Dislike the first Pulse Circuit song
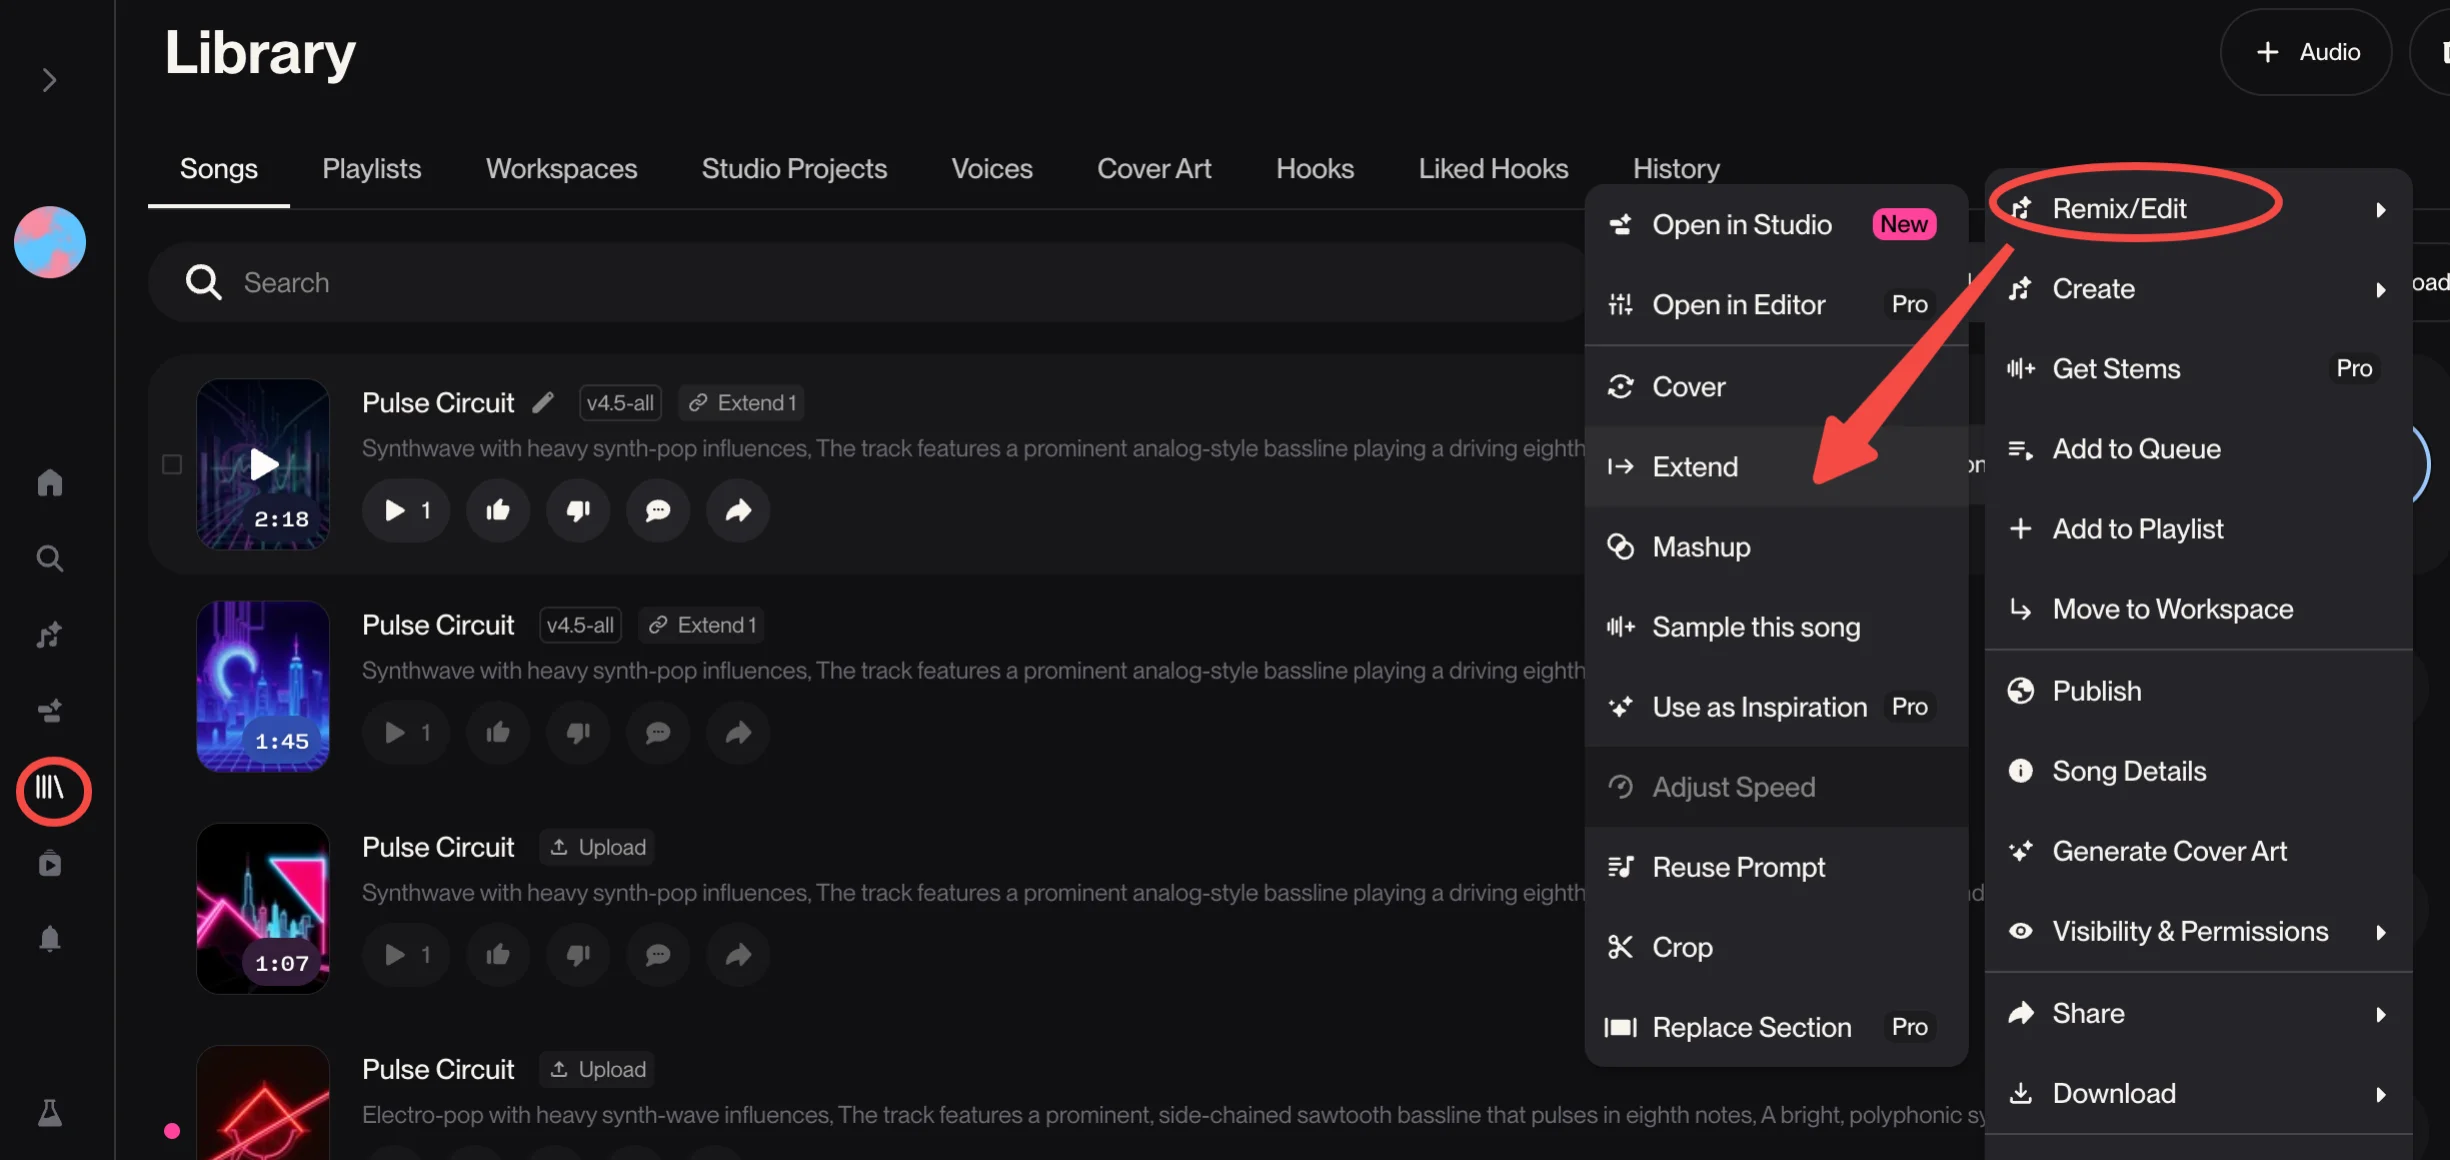Image resolution: width=2450 pixels, height=1160 pixels. click(x=578, y=511)
